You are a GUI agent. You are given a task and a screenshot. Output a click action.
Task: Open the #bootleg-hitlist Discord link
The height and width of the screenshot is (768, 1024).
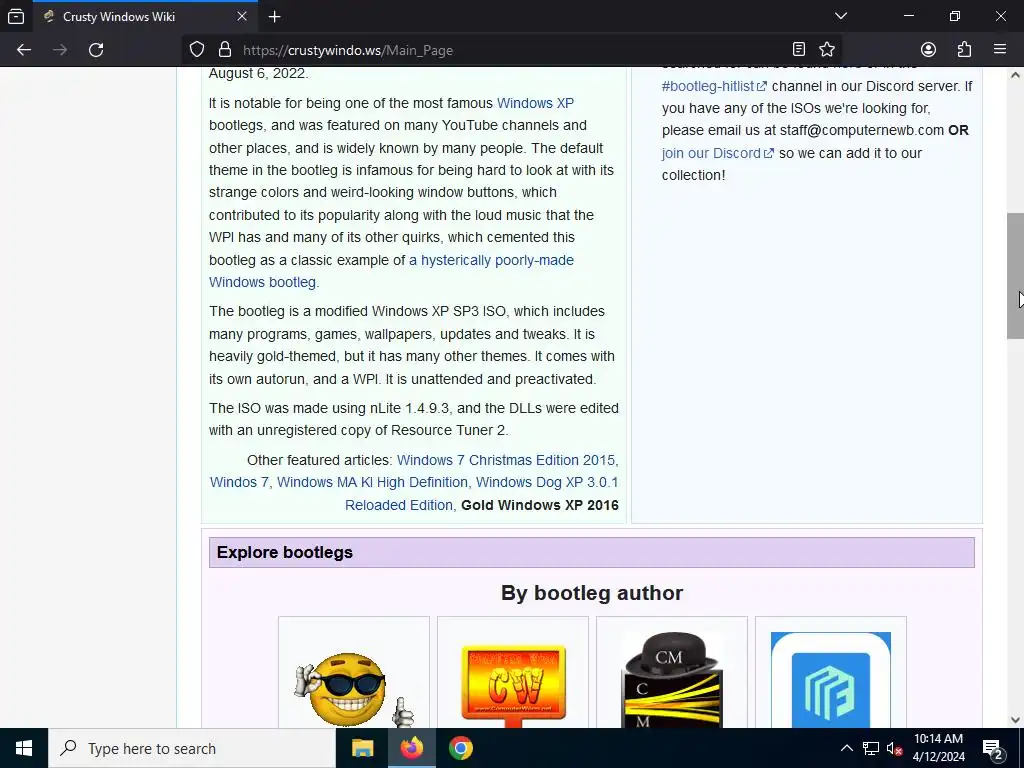[714, 86]
